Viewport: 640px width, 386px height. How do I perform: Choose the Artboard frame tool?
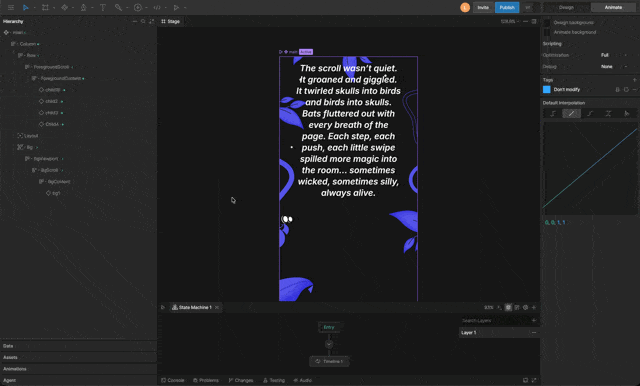(x=45, y=7)
